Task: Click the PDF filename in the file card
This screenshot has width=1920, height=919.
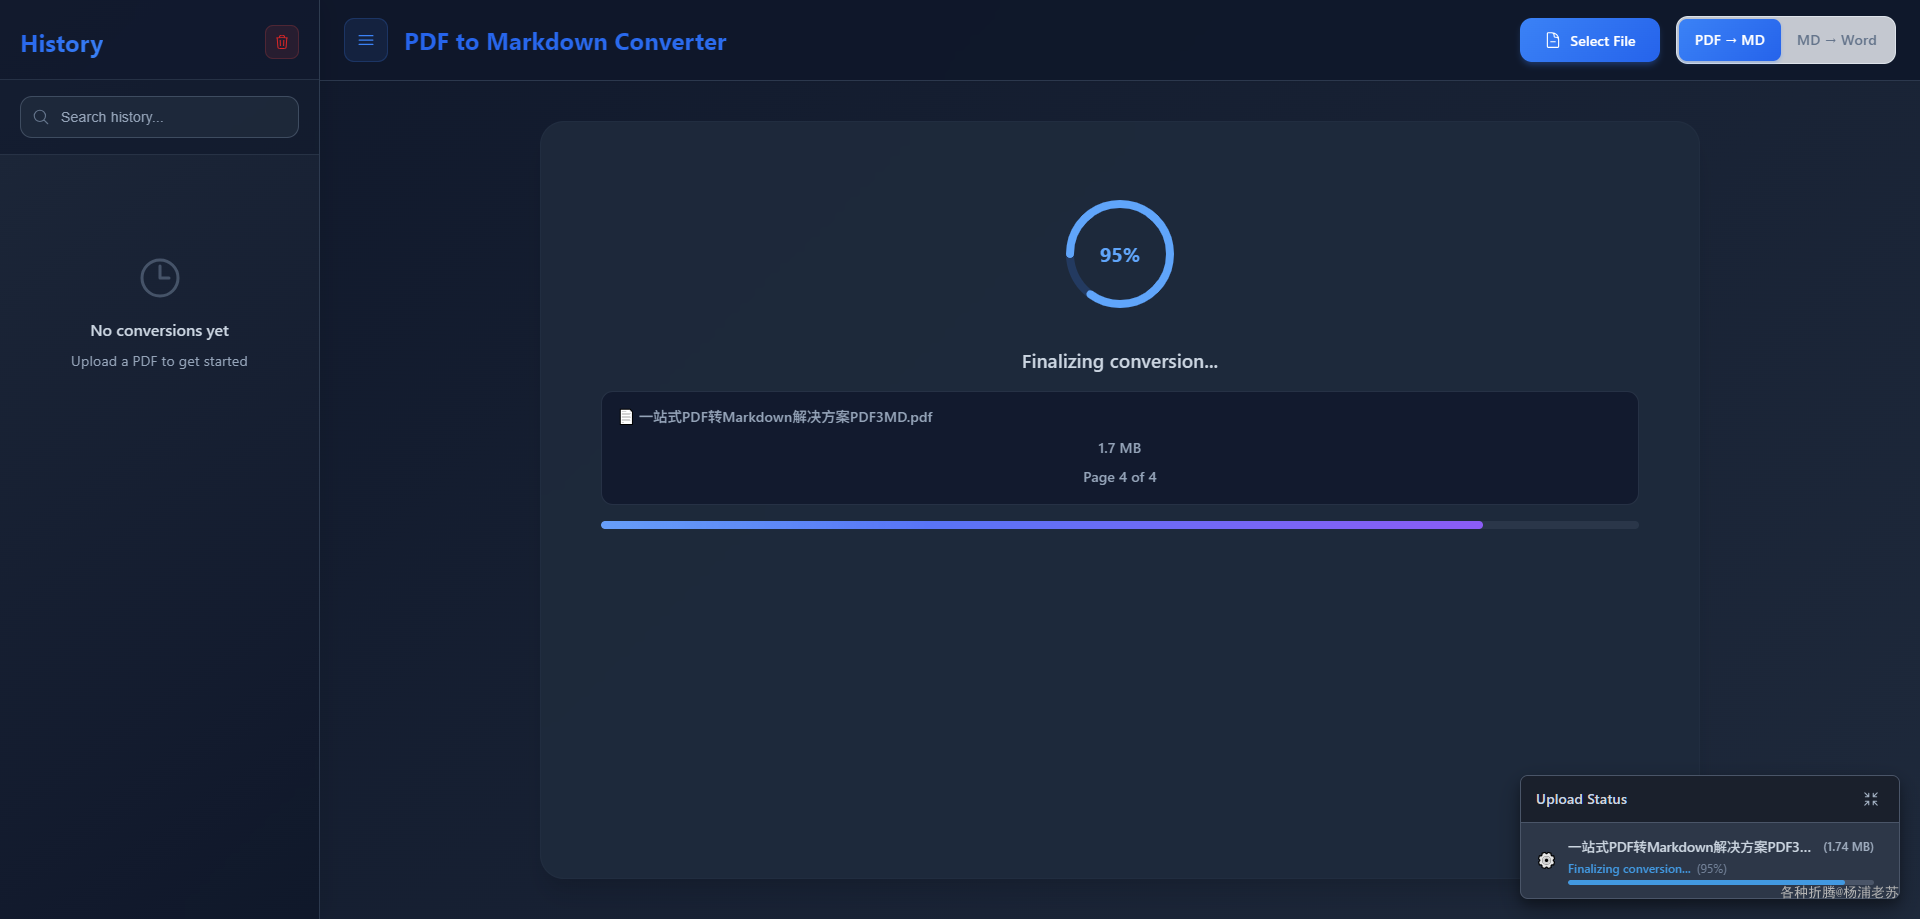Action: coord(786,417)
